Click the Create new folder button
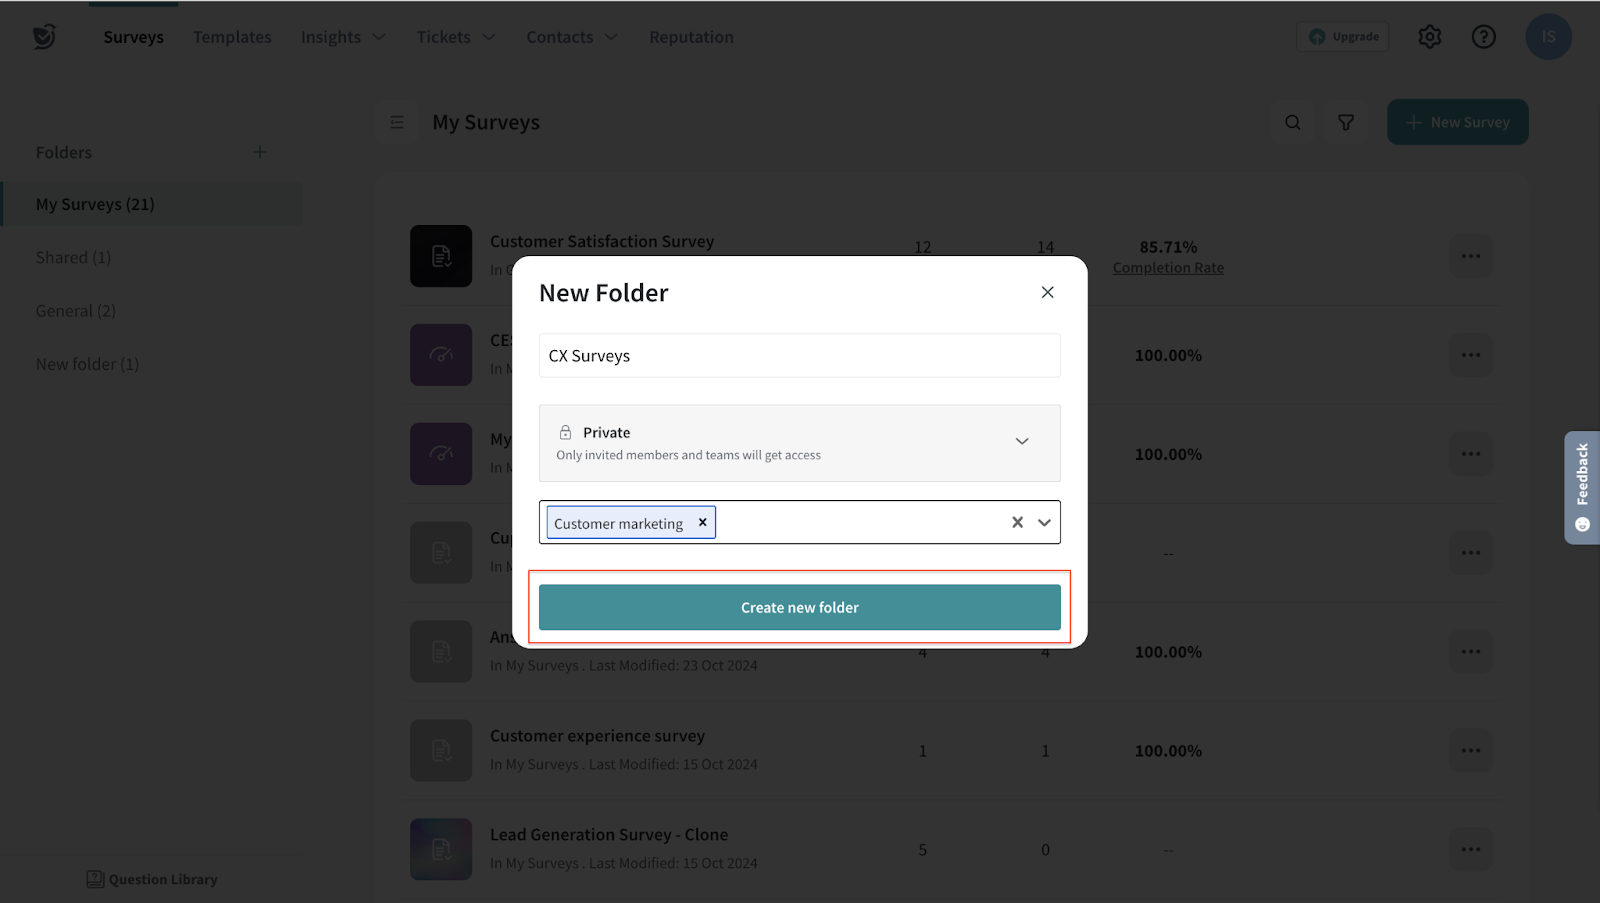 799,607
